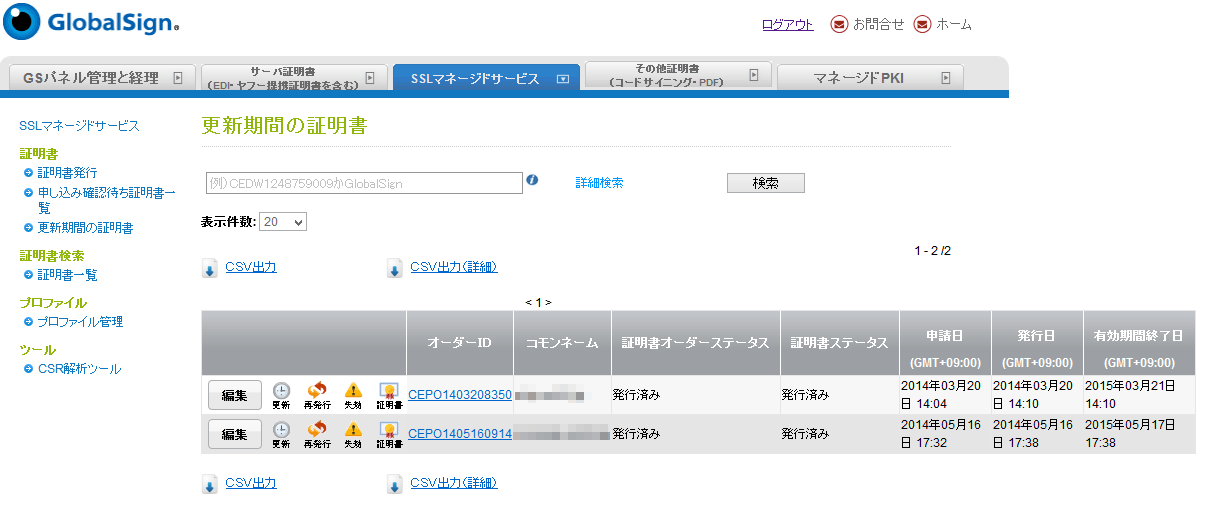Open order ID link CEPO1405160914
Viewport: 1216px width, 520px height.
(x=460, y=434)
